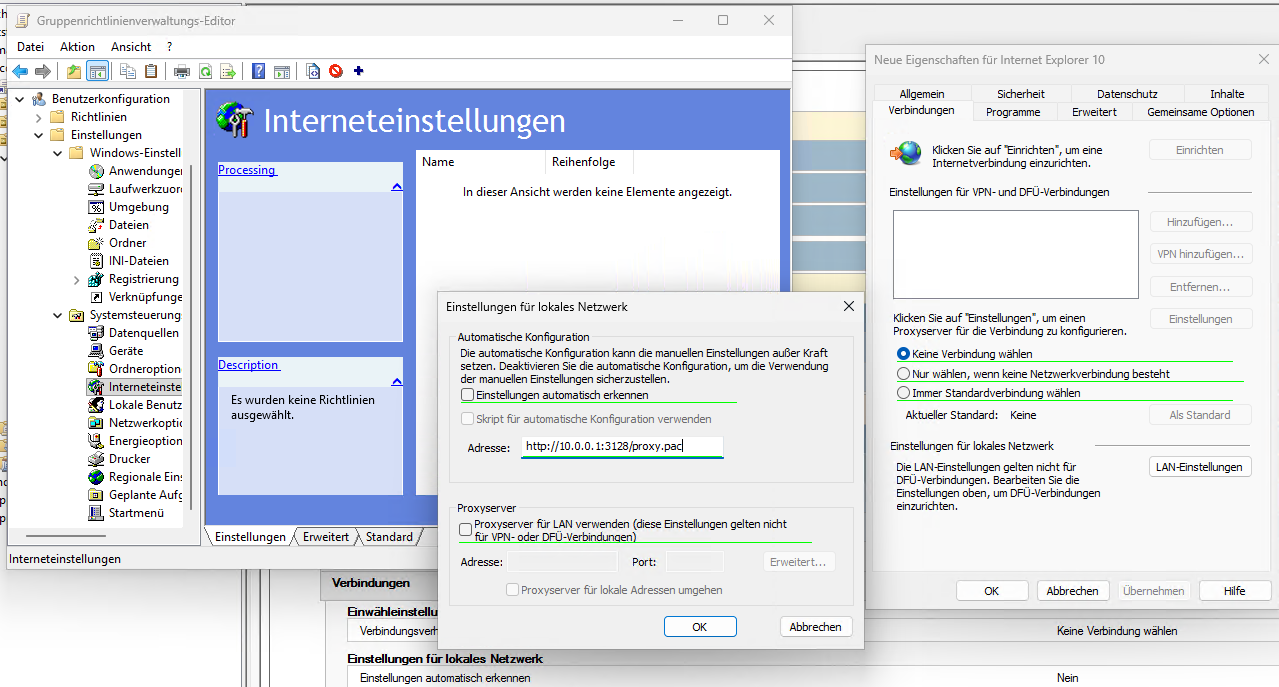Screen dimensions: 1279x687
Task: Click the LAN-Einstellungen button
Action: pos(1198,467)
